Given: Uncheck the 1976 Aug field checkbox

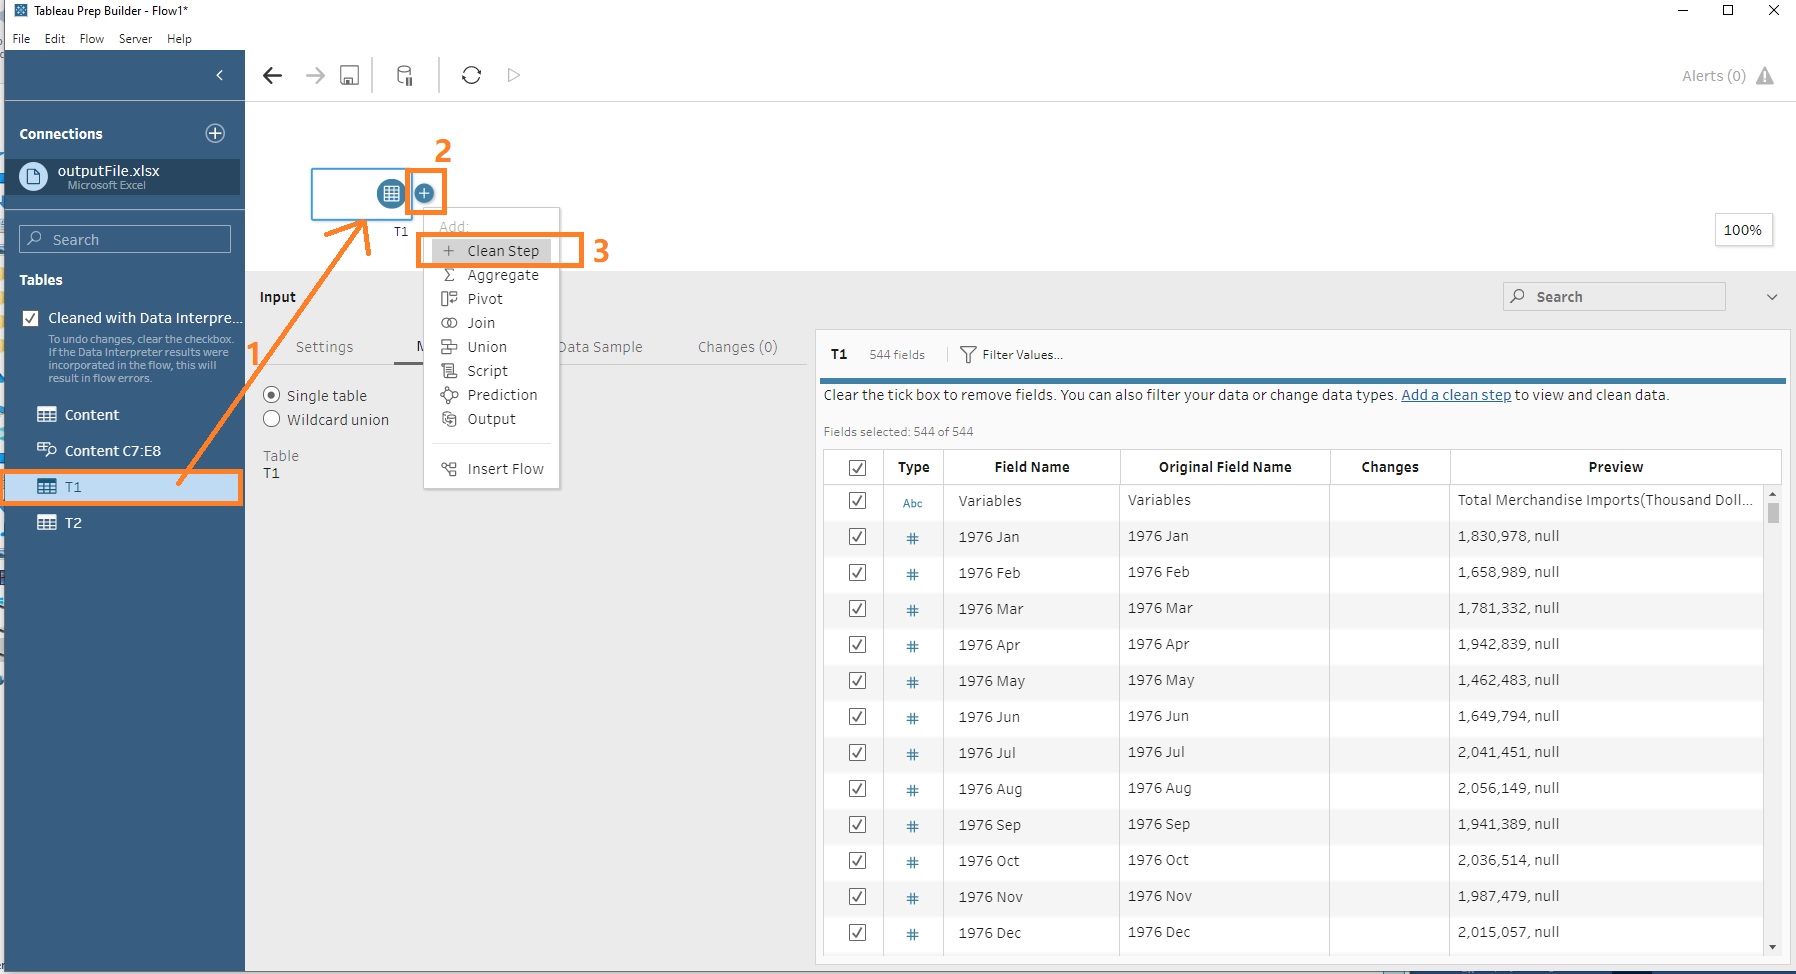Looking at the screenshot, I should (857, 788).
